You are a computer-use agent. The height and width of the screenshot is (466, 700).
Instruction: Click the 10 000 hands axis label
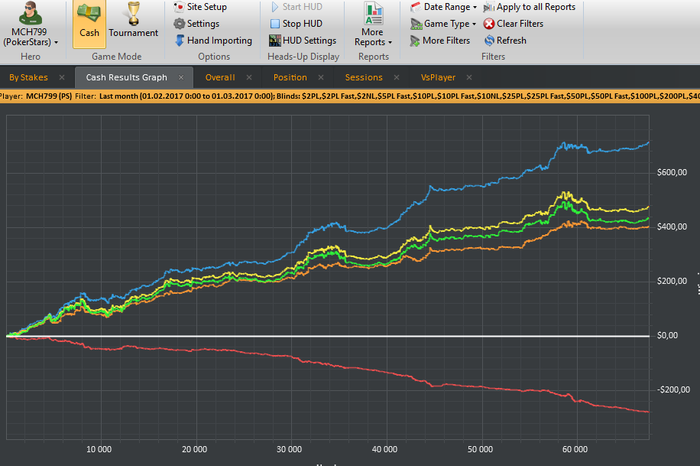click(x=99, y=449)
